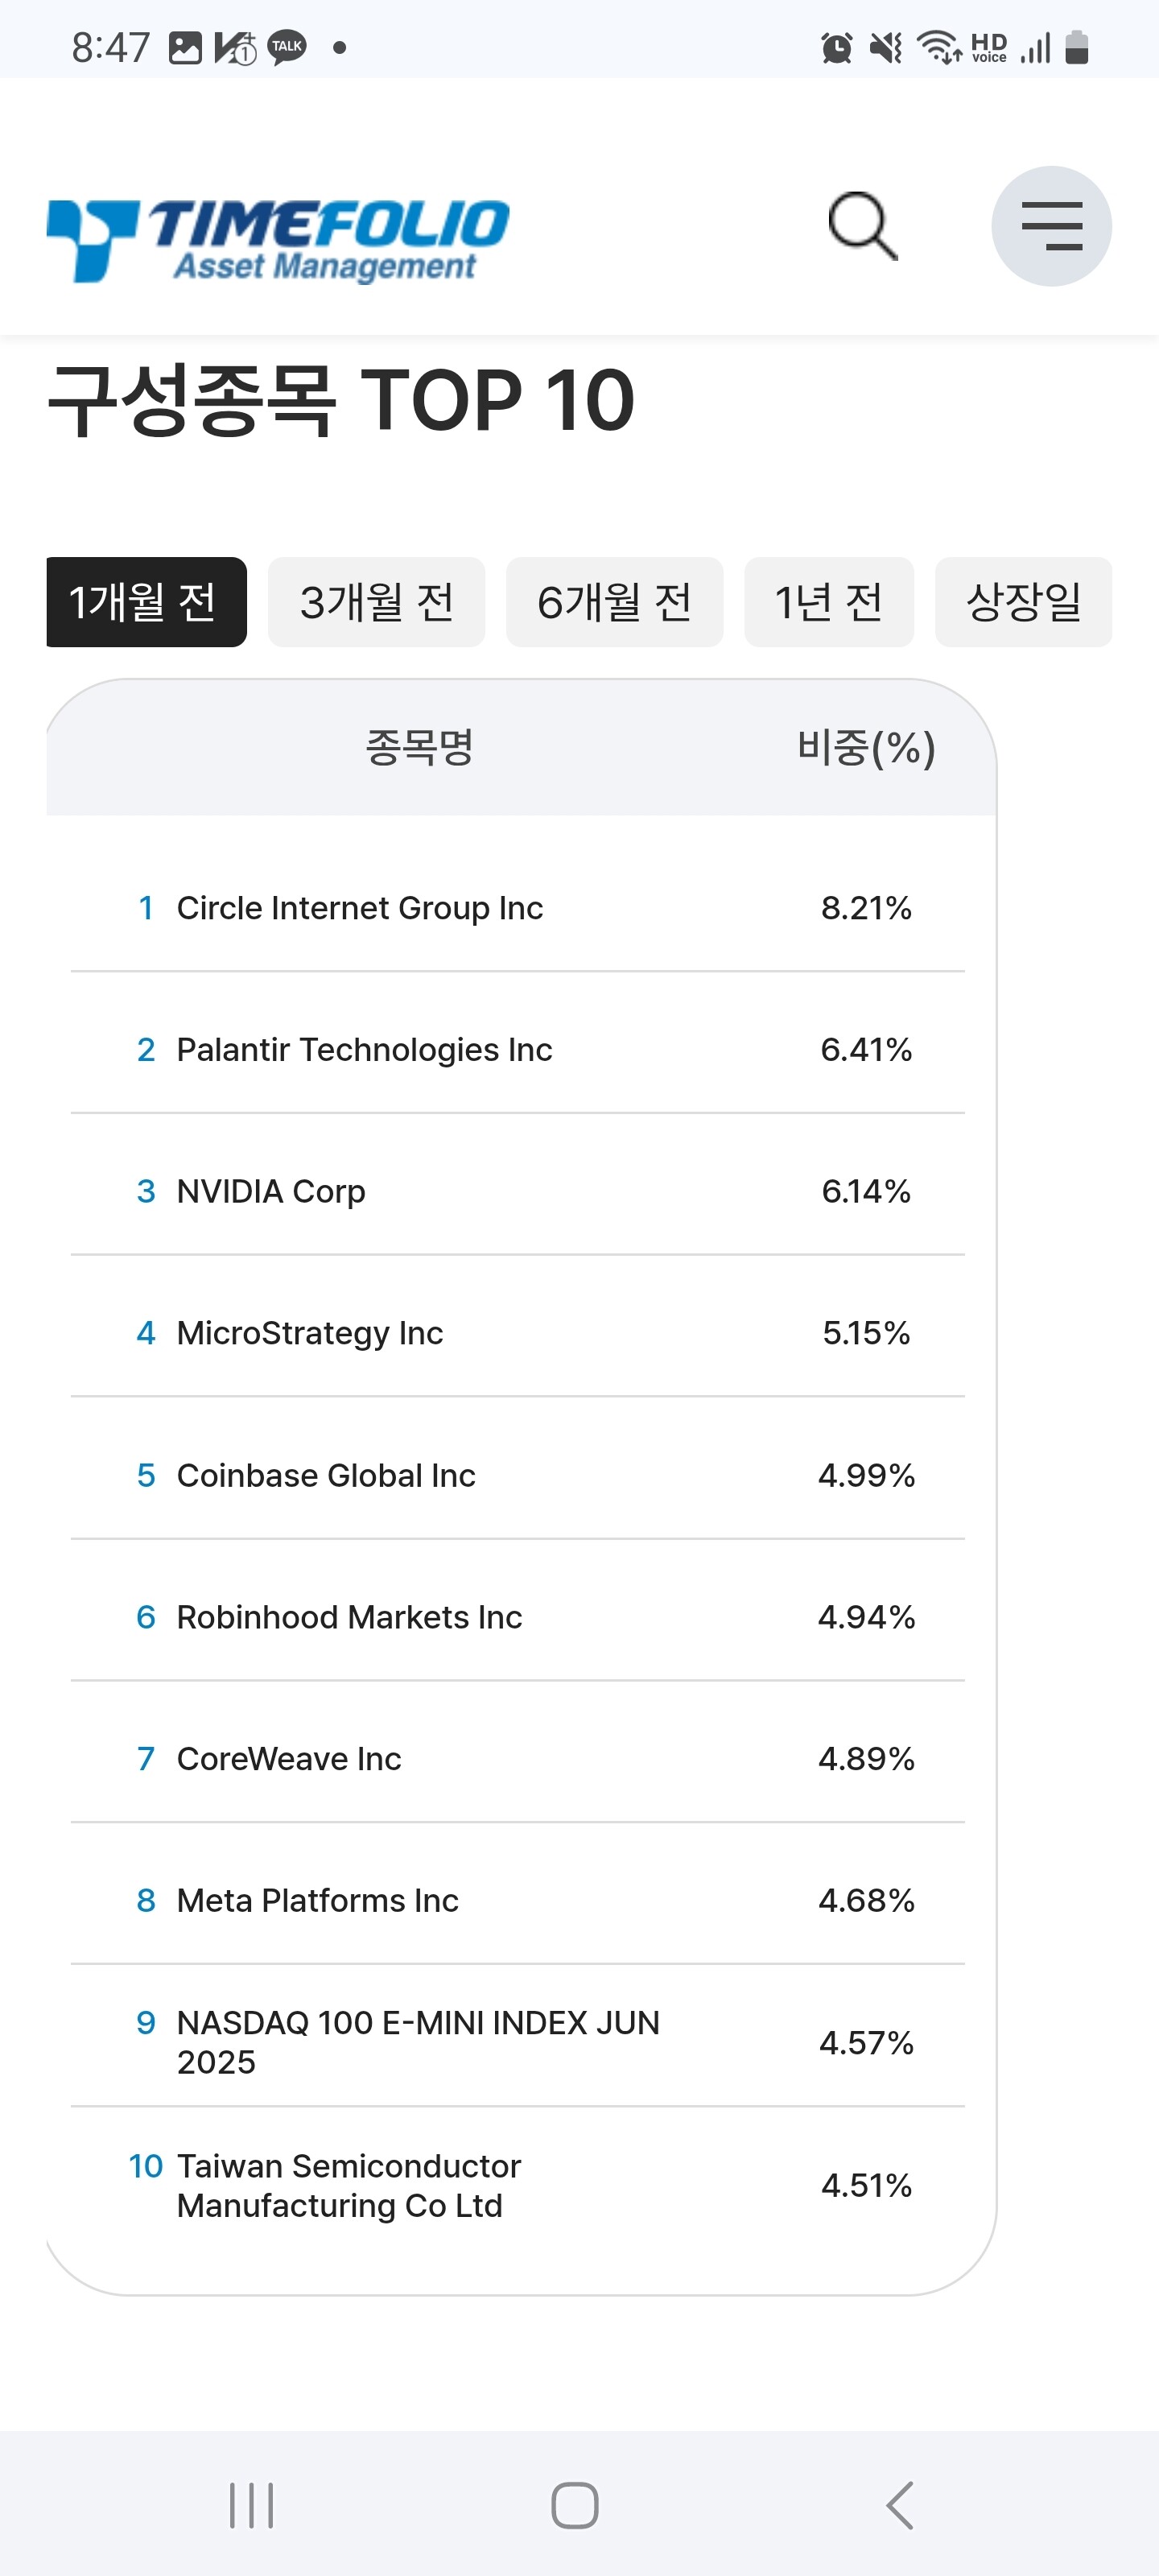Viewport: 1159px width, 2576px height.
Task: Select the 상장일 tab
Action: (1023, 602)
